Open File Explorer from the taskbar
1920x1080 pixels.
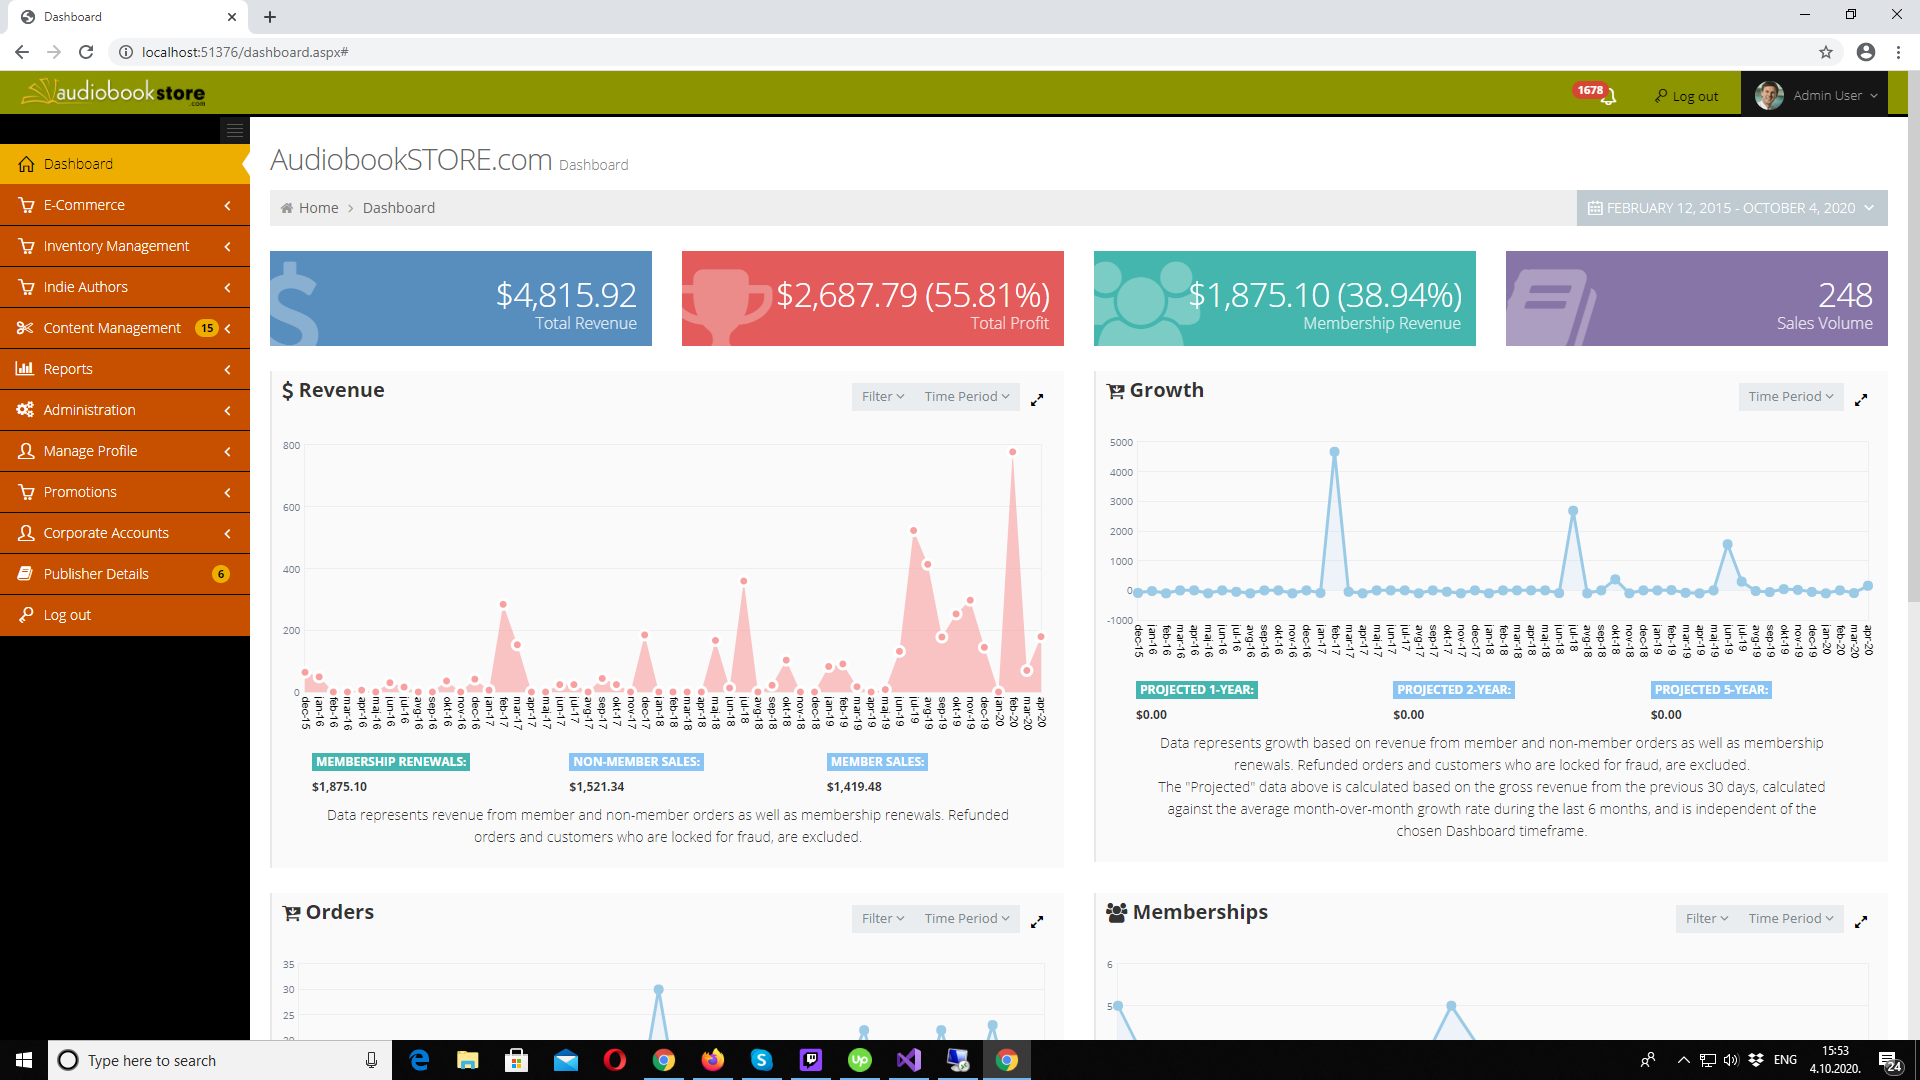pyautogui.click(x=468, y=1060)
